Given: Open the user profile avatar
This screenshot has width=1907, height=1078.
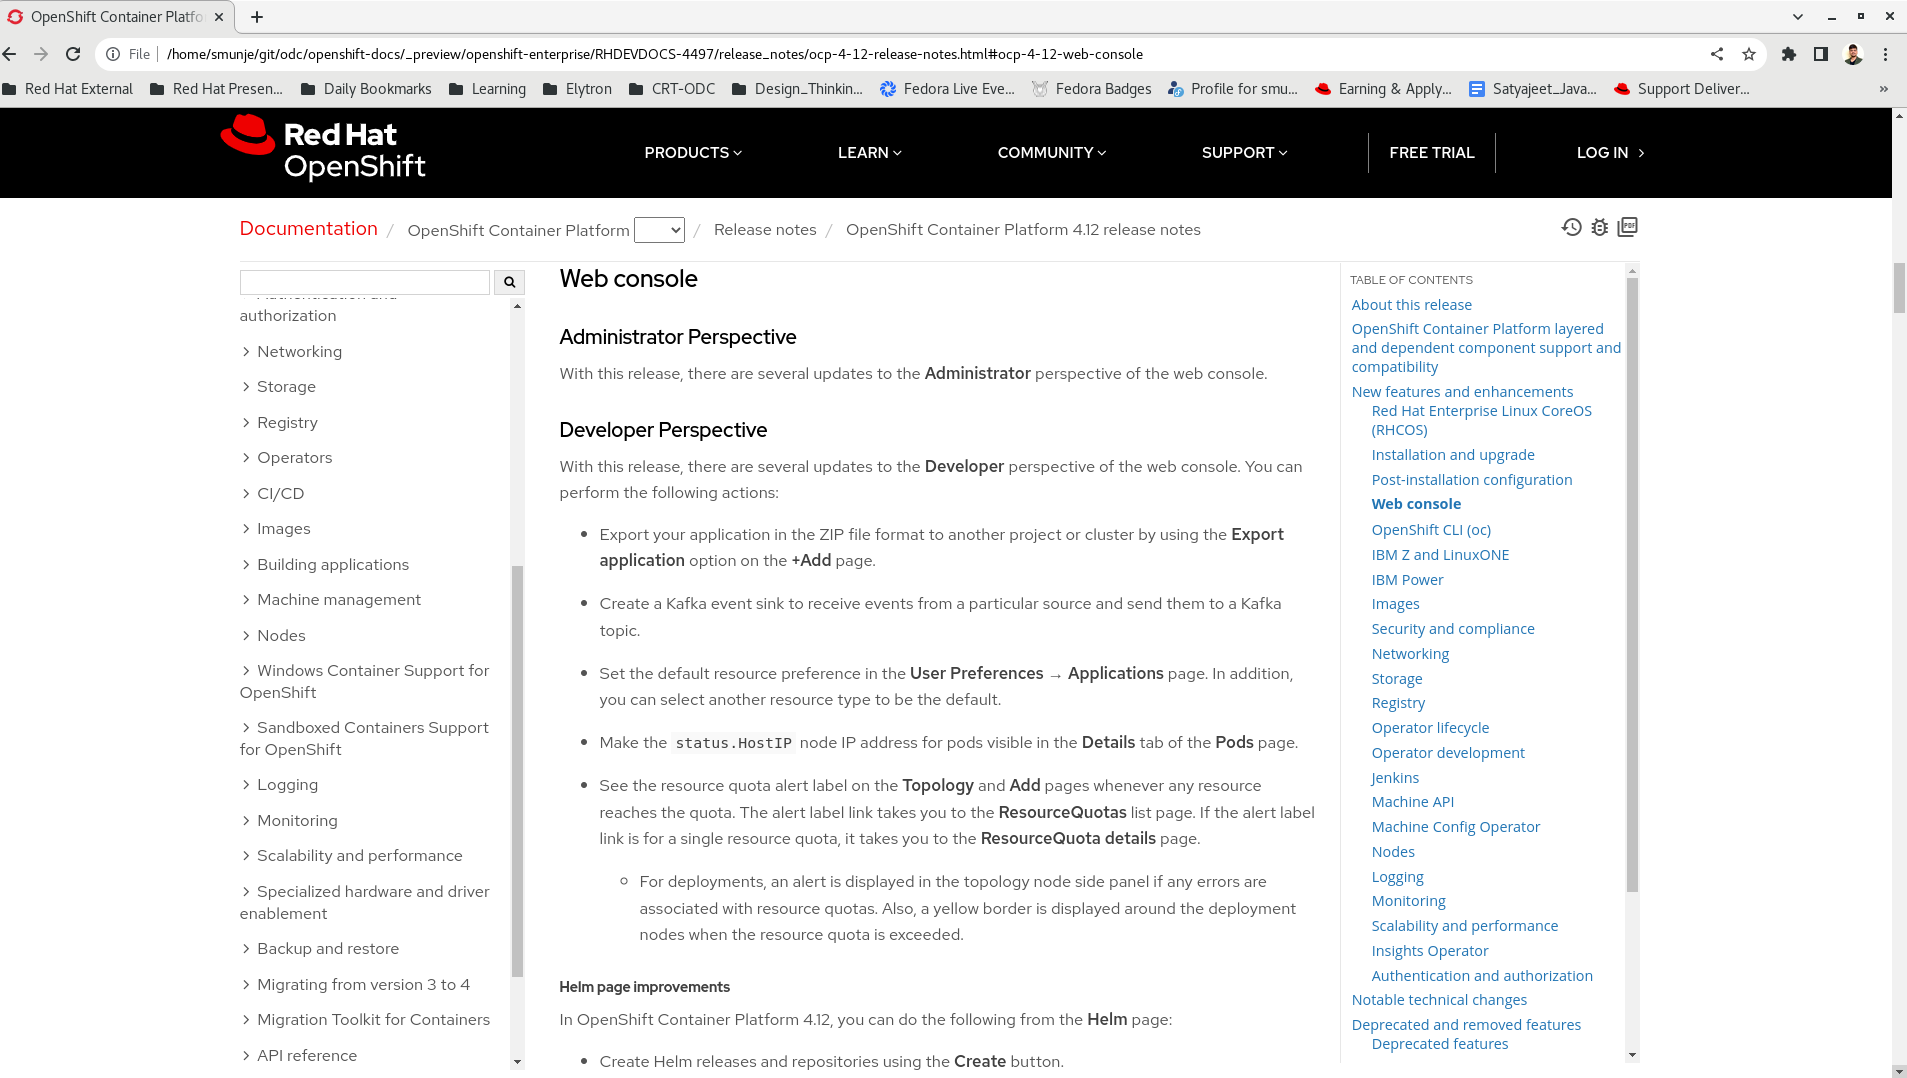Looking at the screenshot, I should click(1853, 54).
